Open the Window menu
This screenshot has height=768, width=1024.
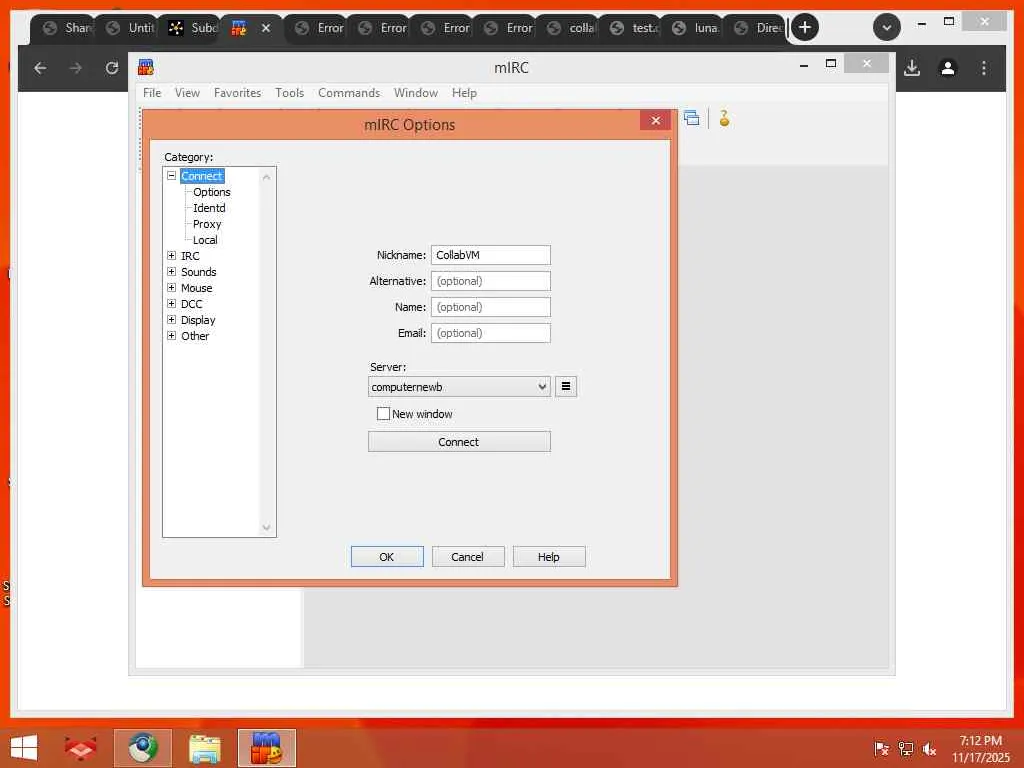(x=416, y=93)
